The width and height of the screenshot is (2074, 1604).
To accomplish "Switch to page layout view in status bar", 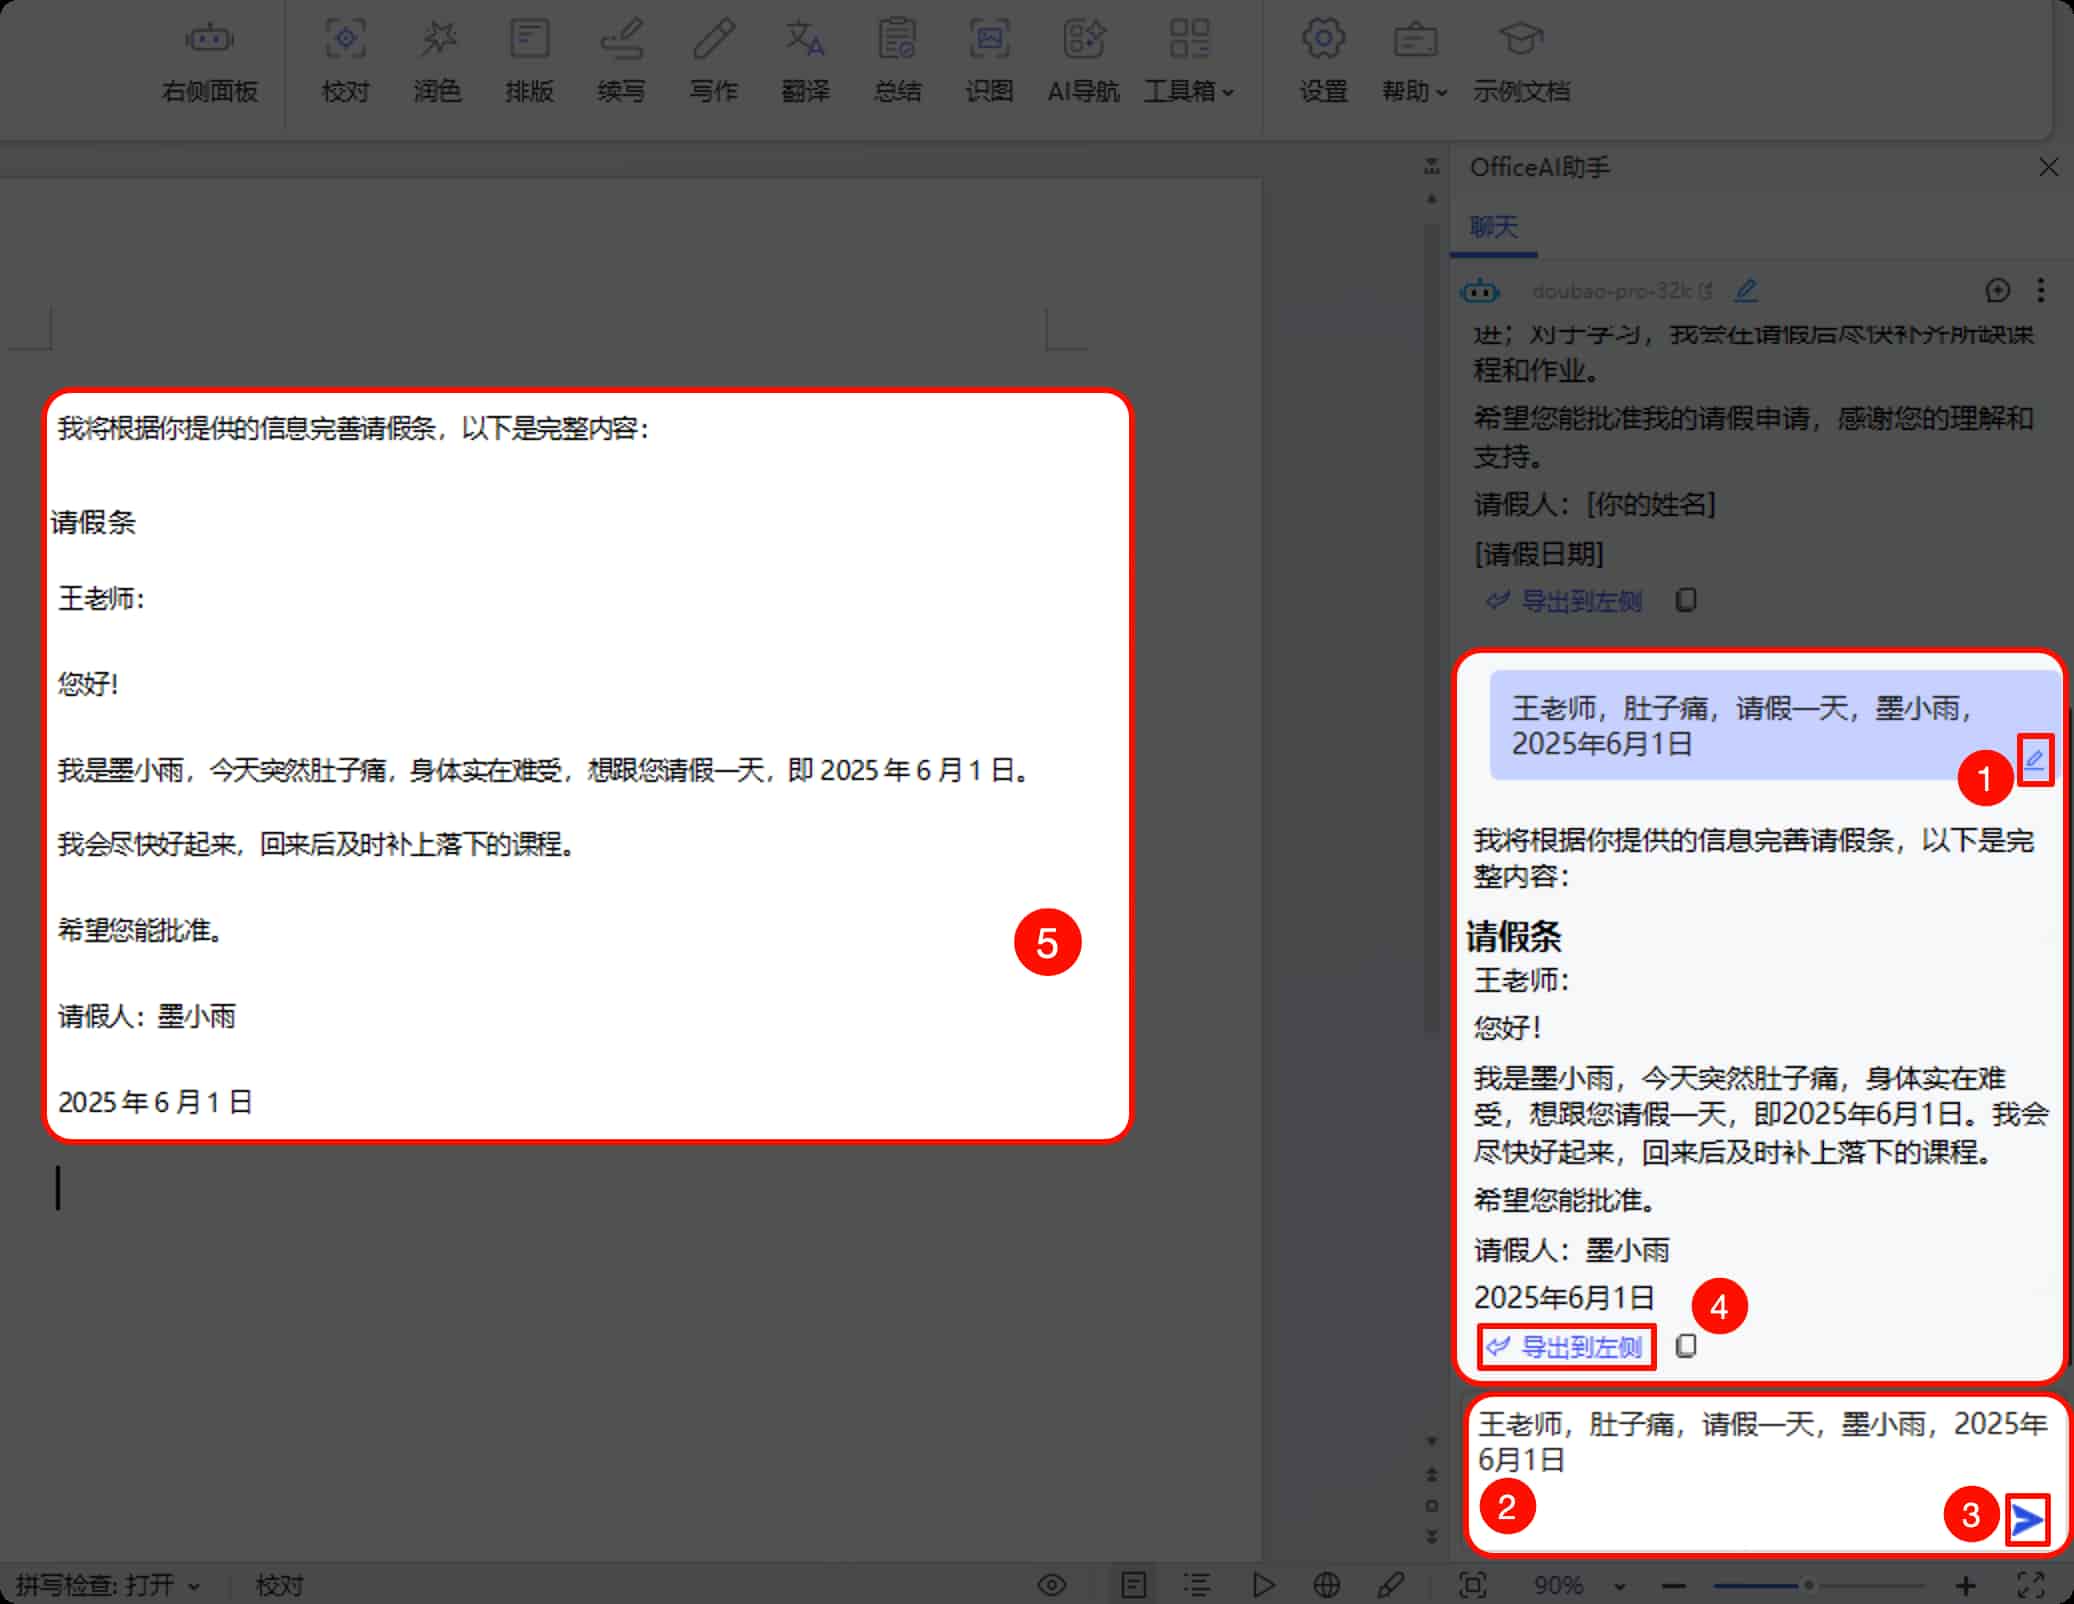I will (x=1133, y=1585).
